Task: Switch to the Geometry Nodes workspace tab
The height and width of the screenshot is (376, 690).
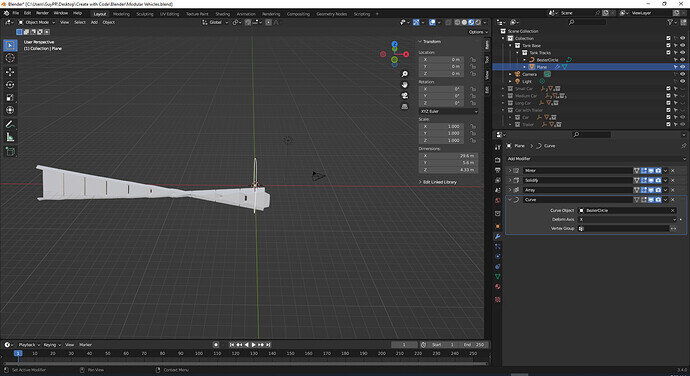Action: point(331,14)
